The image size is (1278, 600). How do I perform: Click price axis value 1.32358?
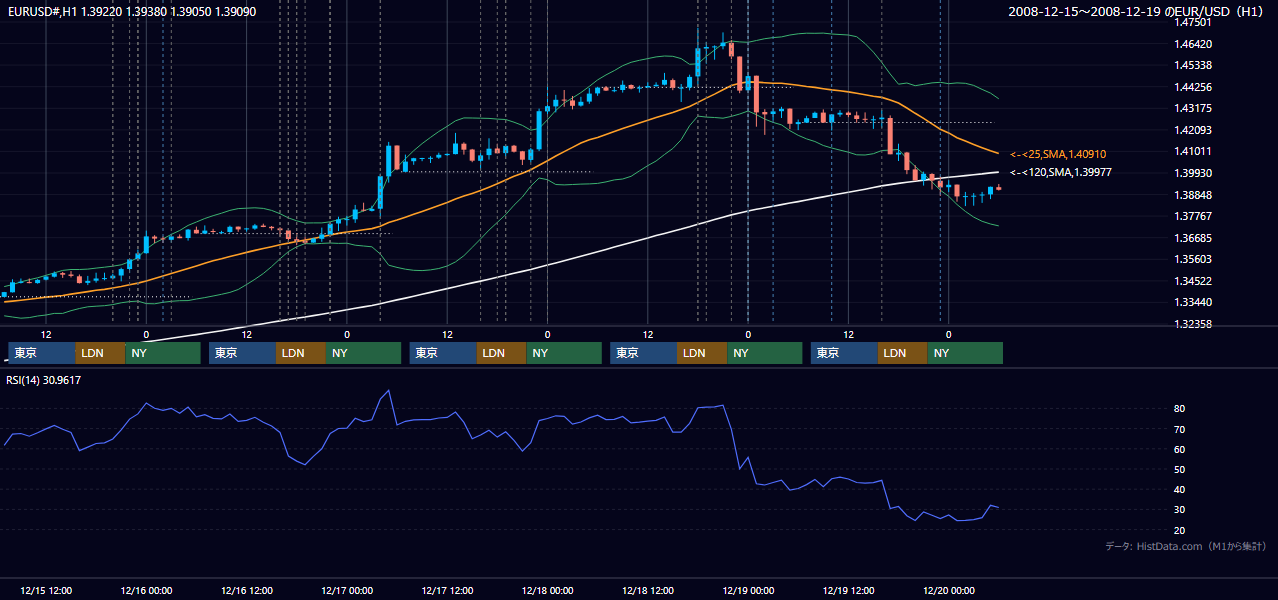[1192, 324]
